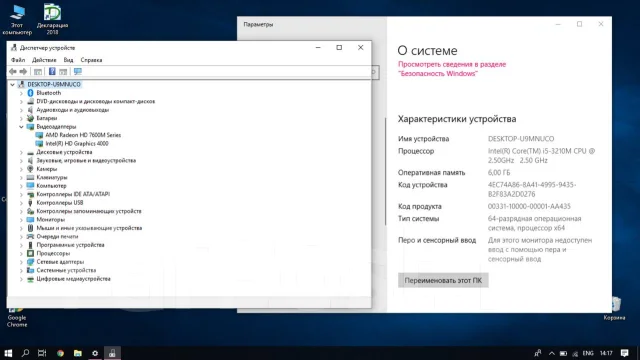Expand the Сетевые адаптеры category
640x360 pixels.
pyautogui.click(x=21, y=262)
